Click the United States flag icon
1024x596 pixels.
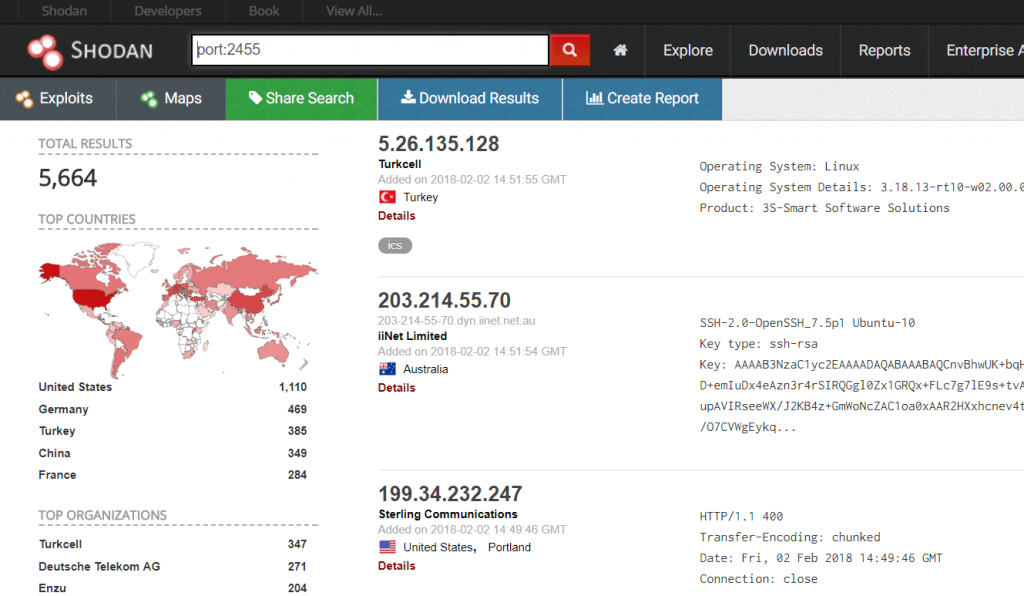click(387, 547)
